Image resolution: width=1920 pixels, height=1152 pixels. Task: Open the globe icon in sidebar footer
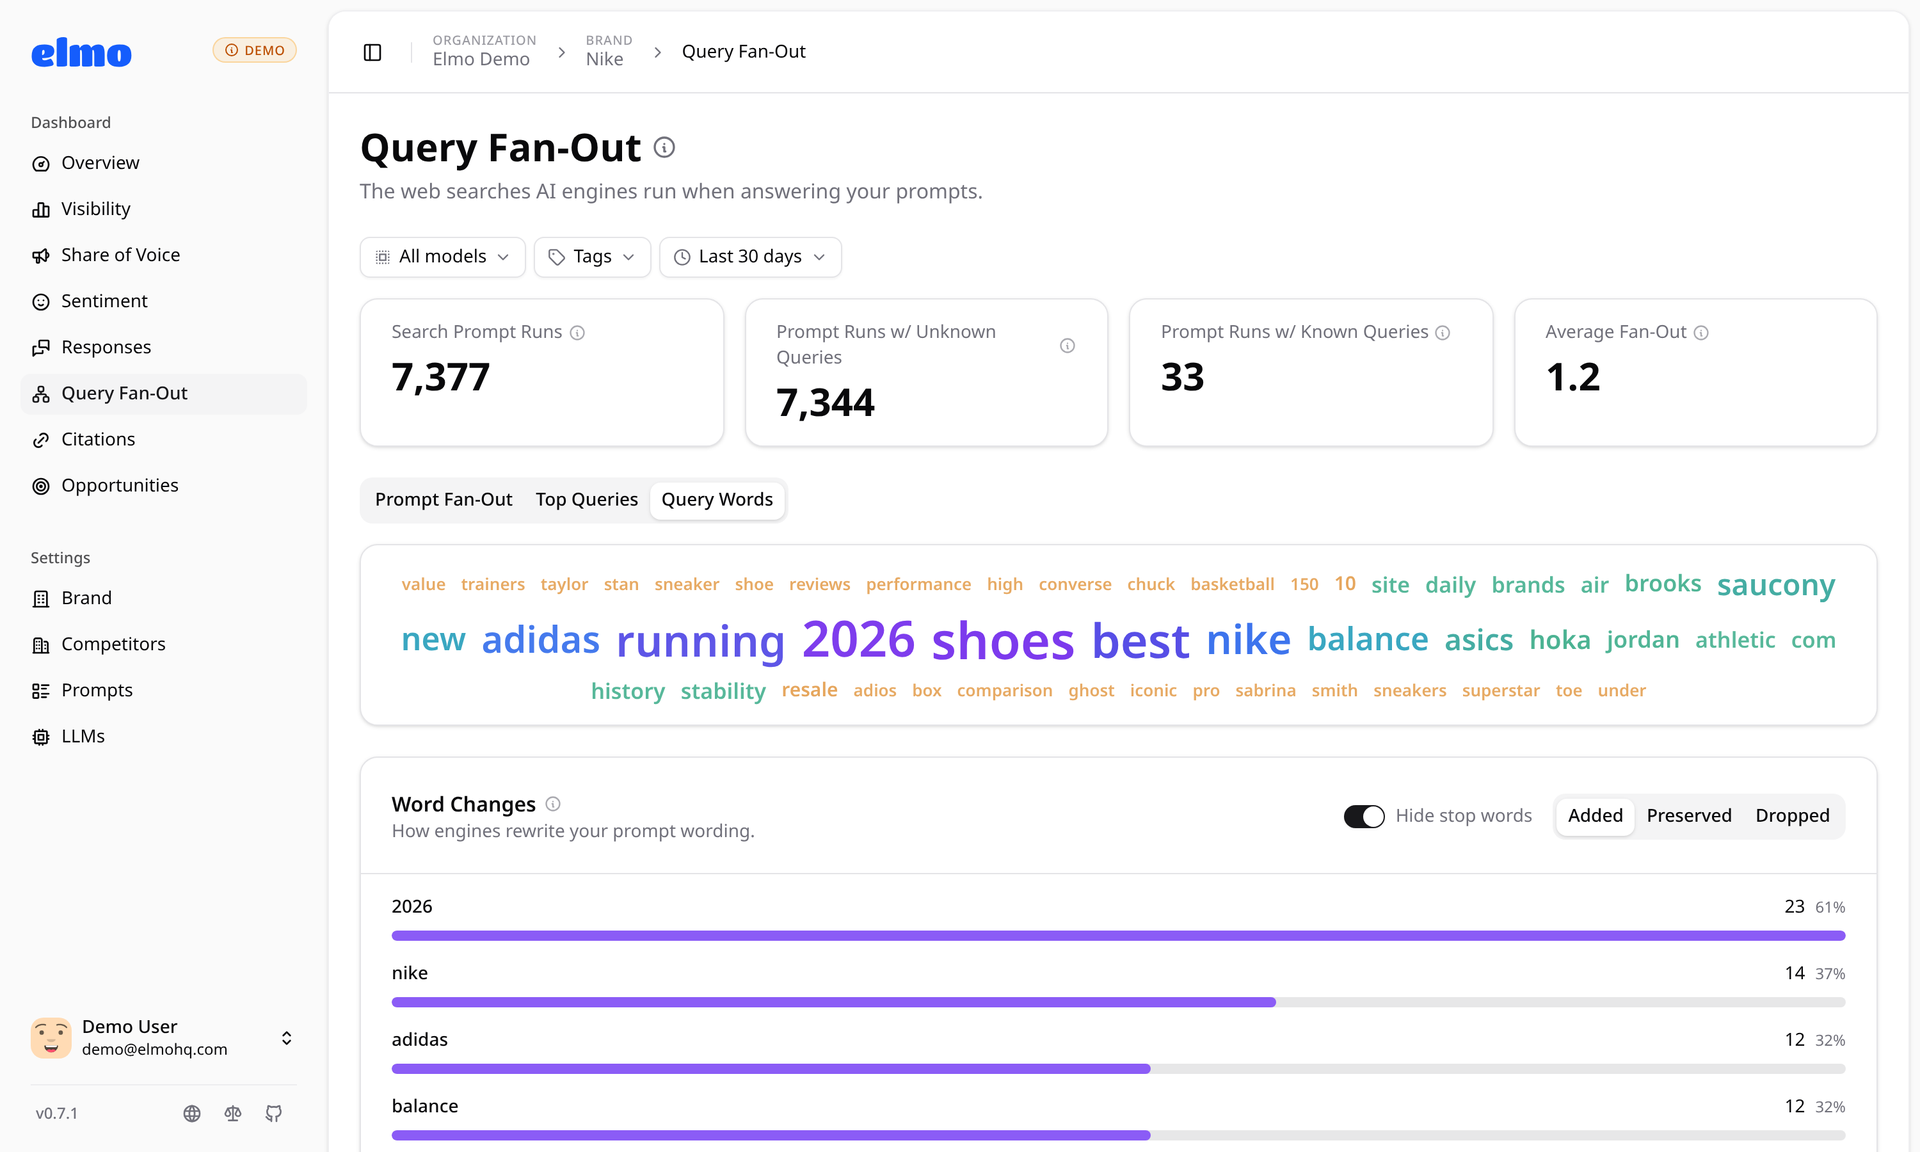[192, 1113]
